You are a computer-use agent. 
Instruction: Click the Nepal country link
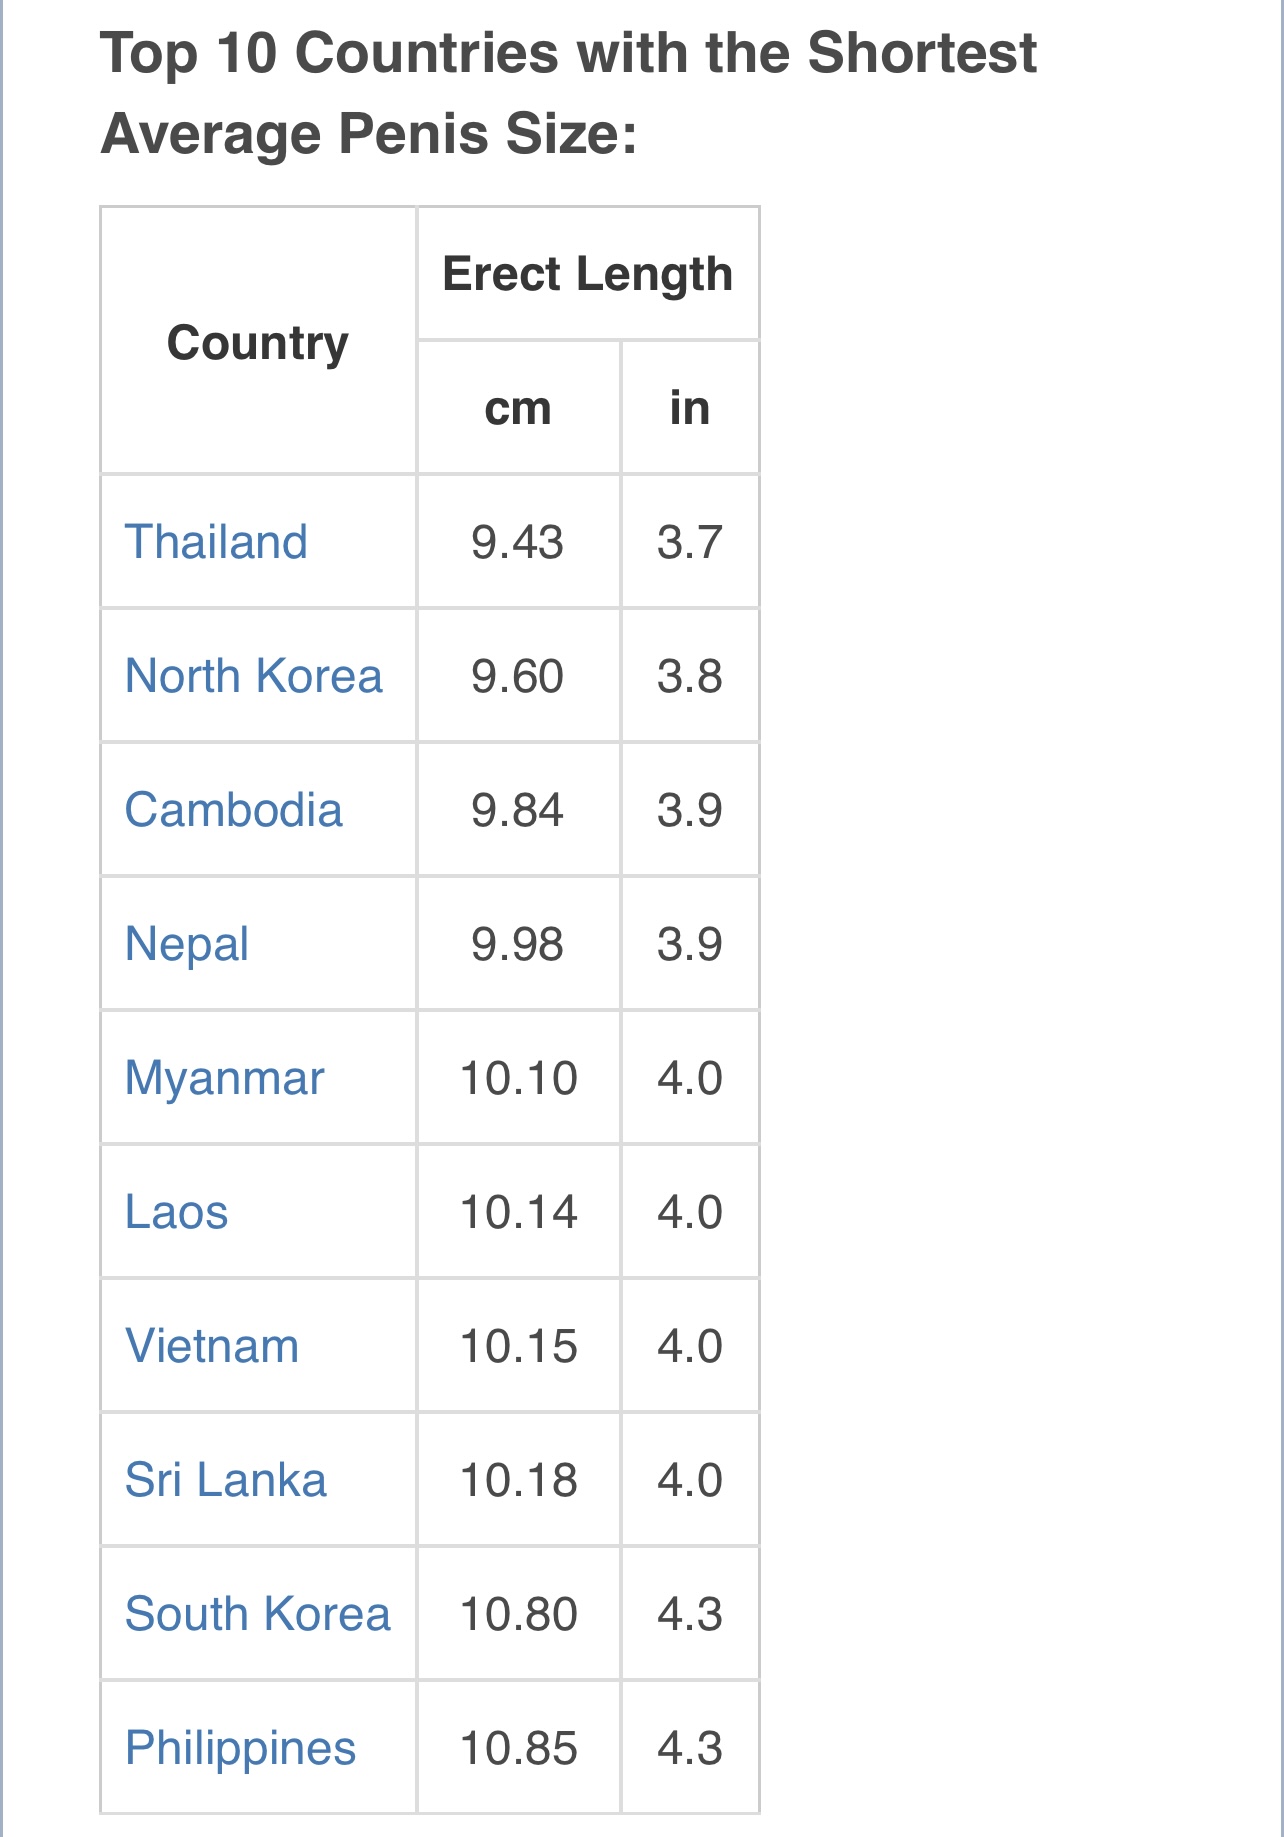[187, 945]
